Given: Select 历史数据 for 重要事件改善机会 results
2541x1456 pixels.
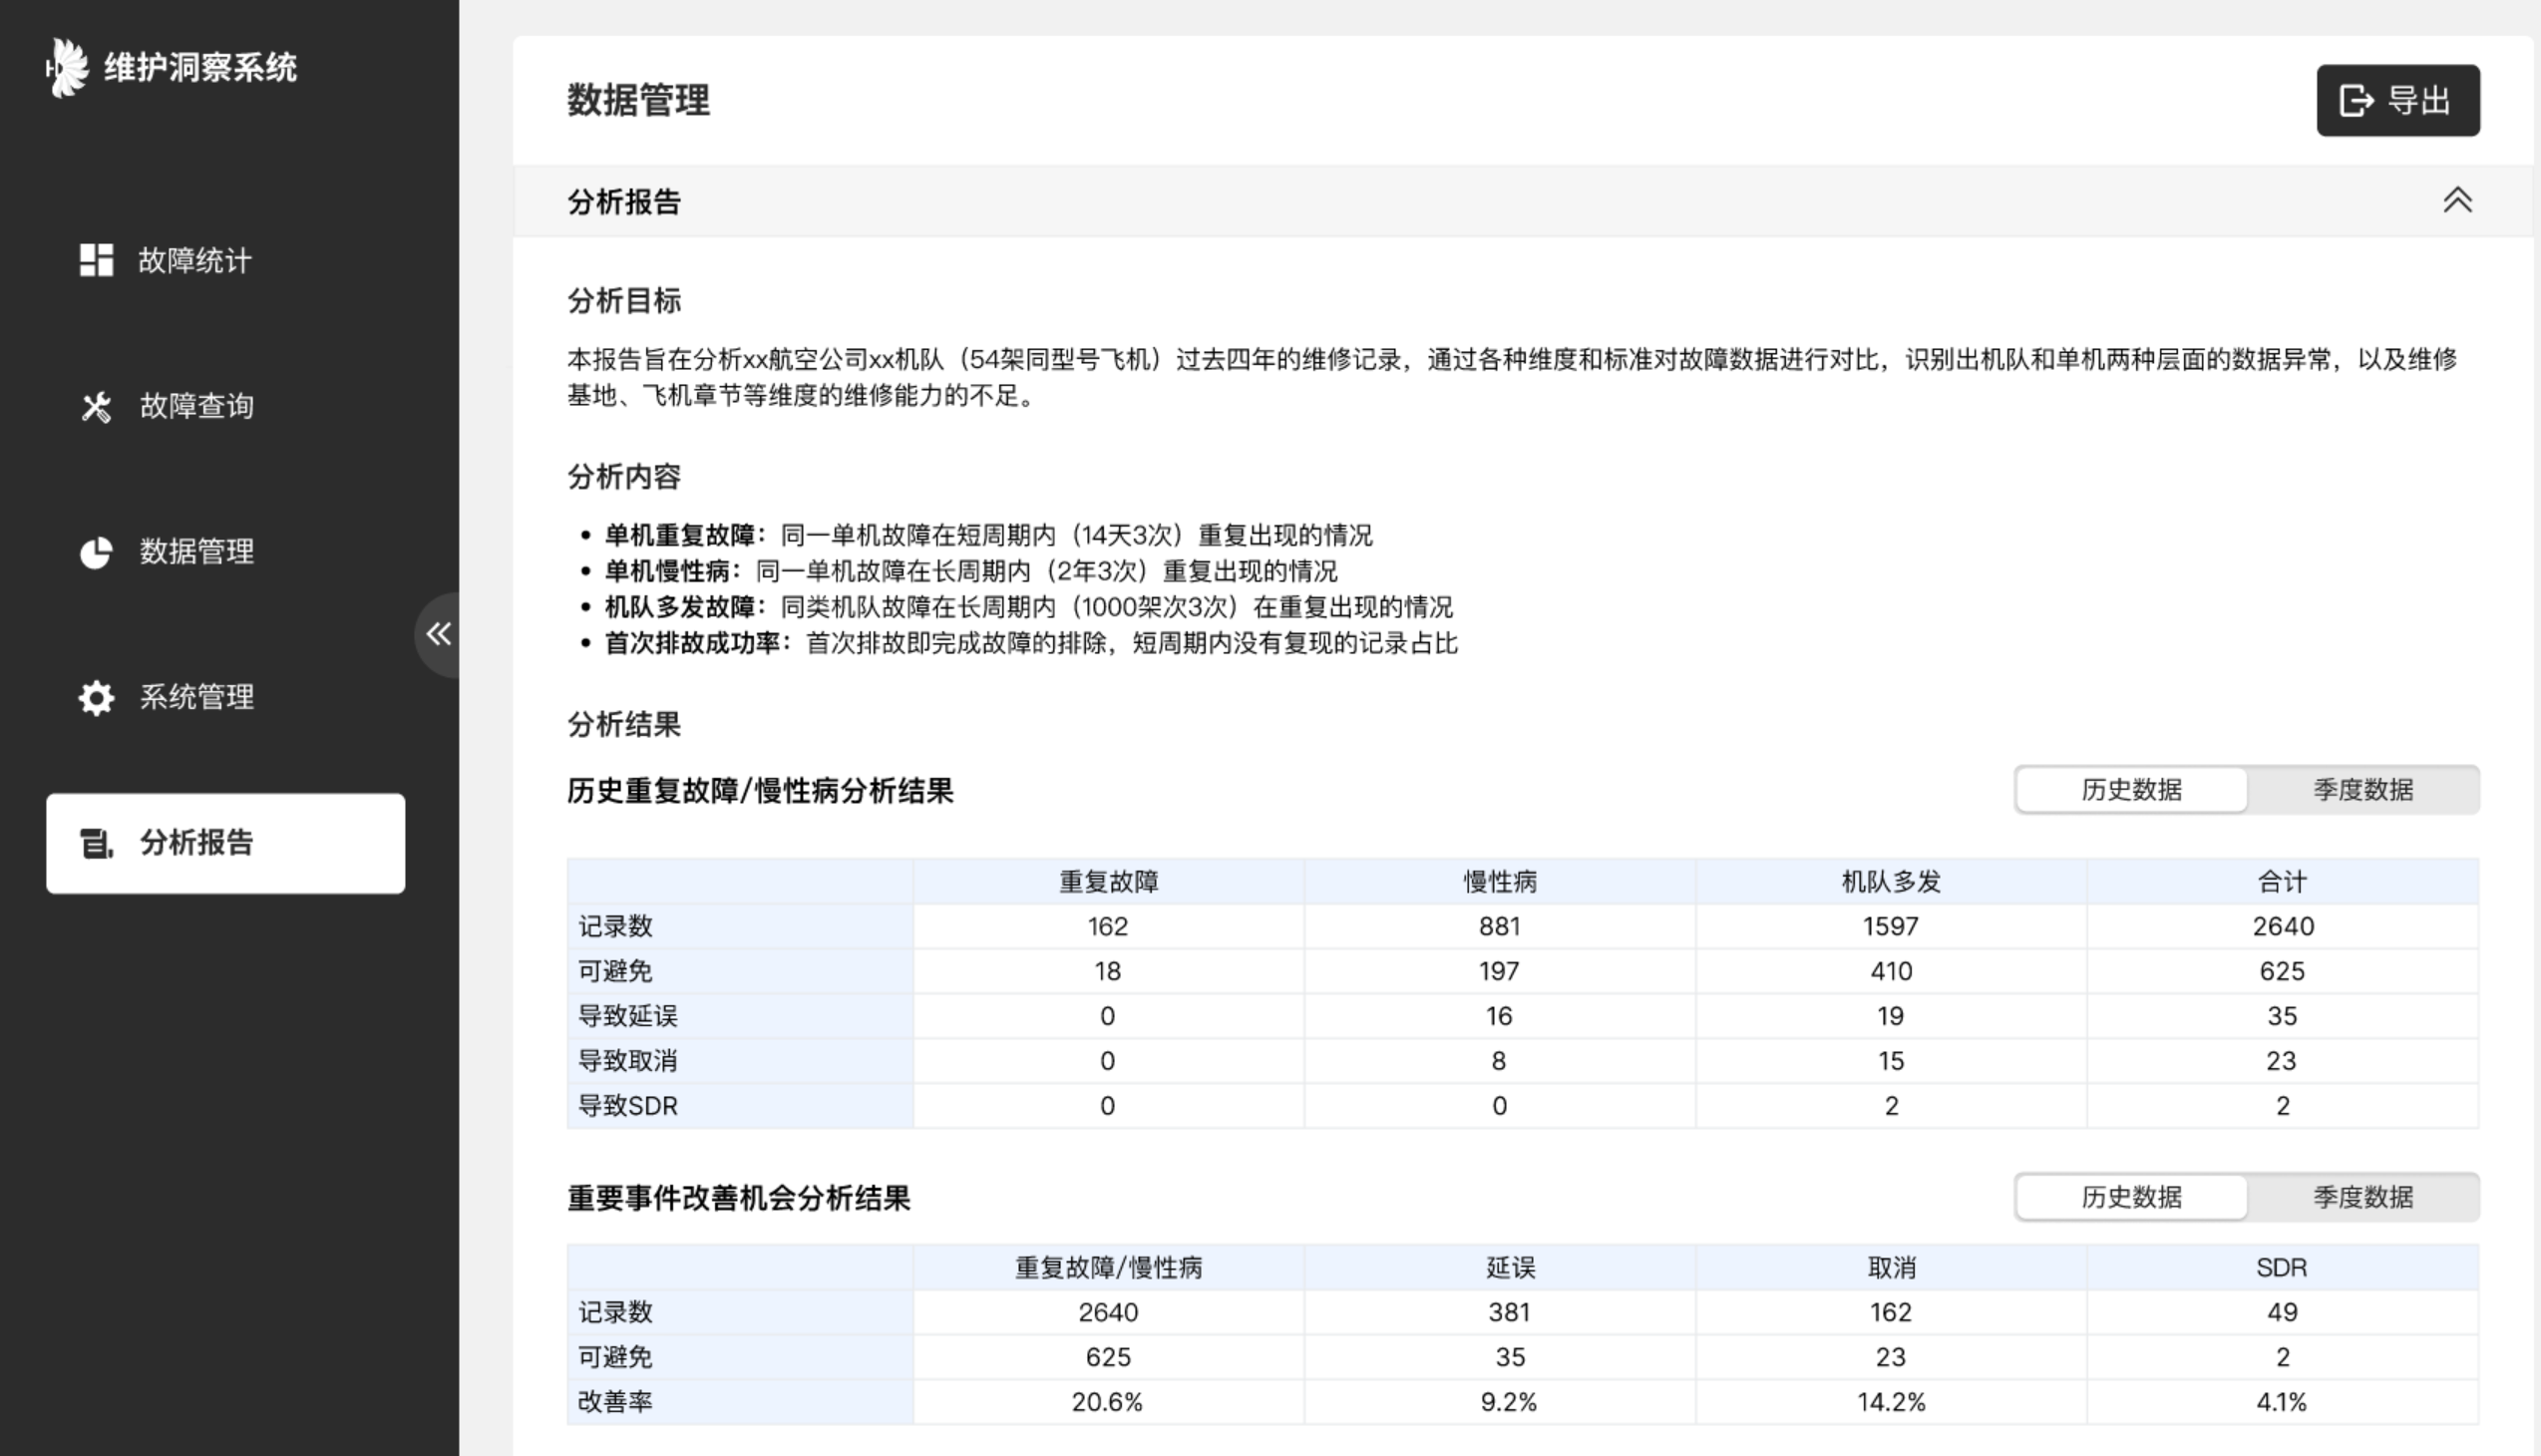Looking at the screenshot, I should point(2131,1197).
